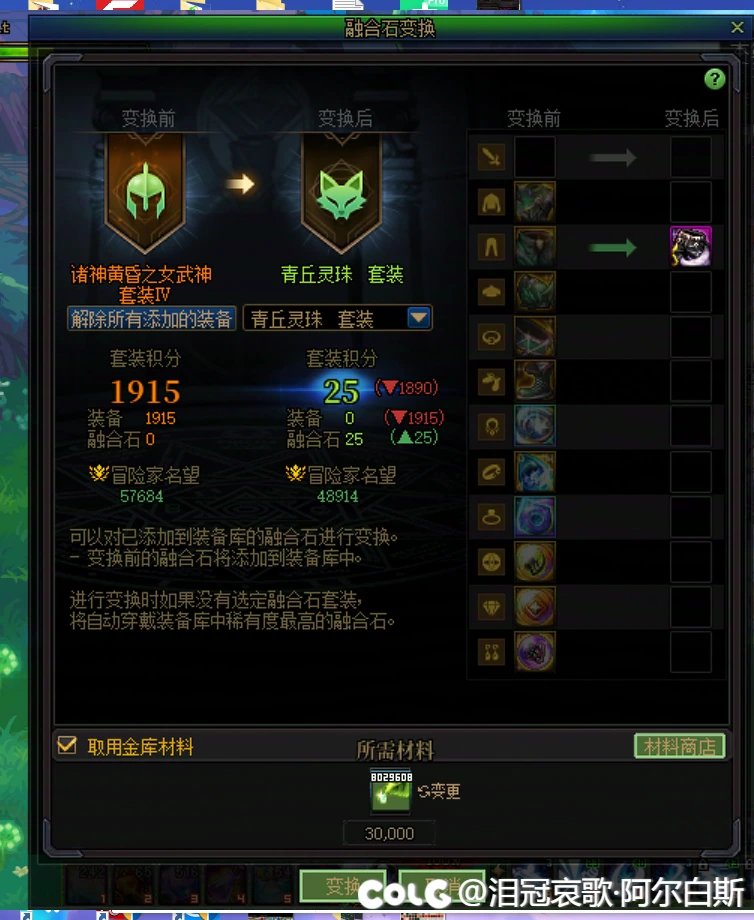Select the purple converted pants fusion stone

pyautogui.click(x=690, y=246)
